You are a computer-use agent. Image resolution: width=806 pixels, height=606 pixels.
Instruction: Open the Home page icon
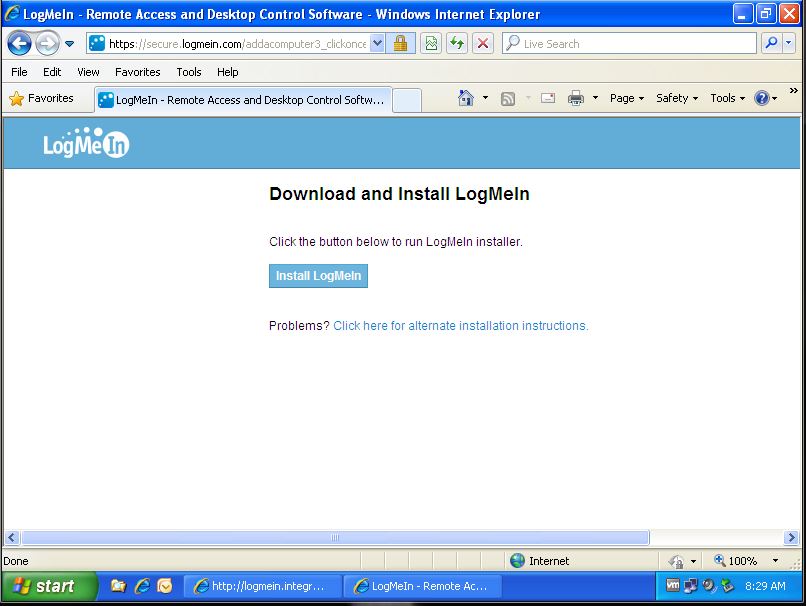(465, 98)
